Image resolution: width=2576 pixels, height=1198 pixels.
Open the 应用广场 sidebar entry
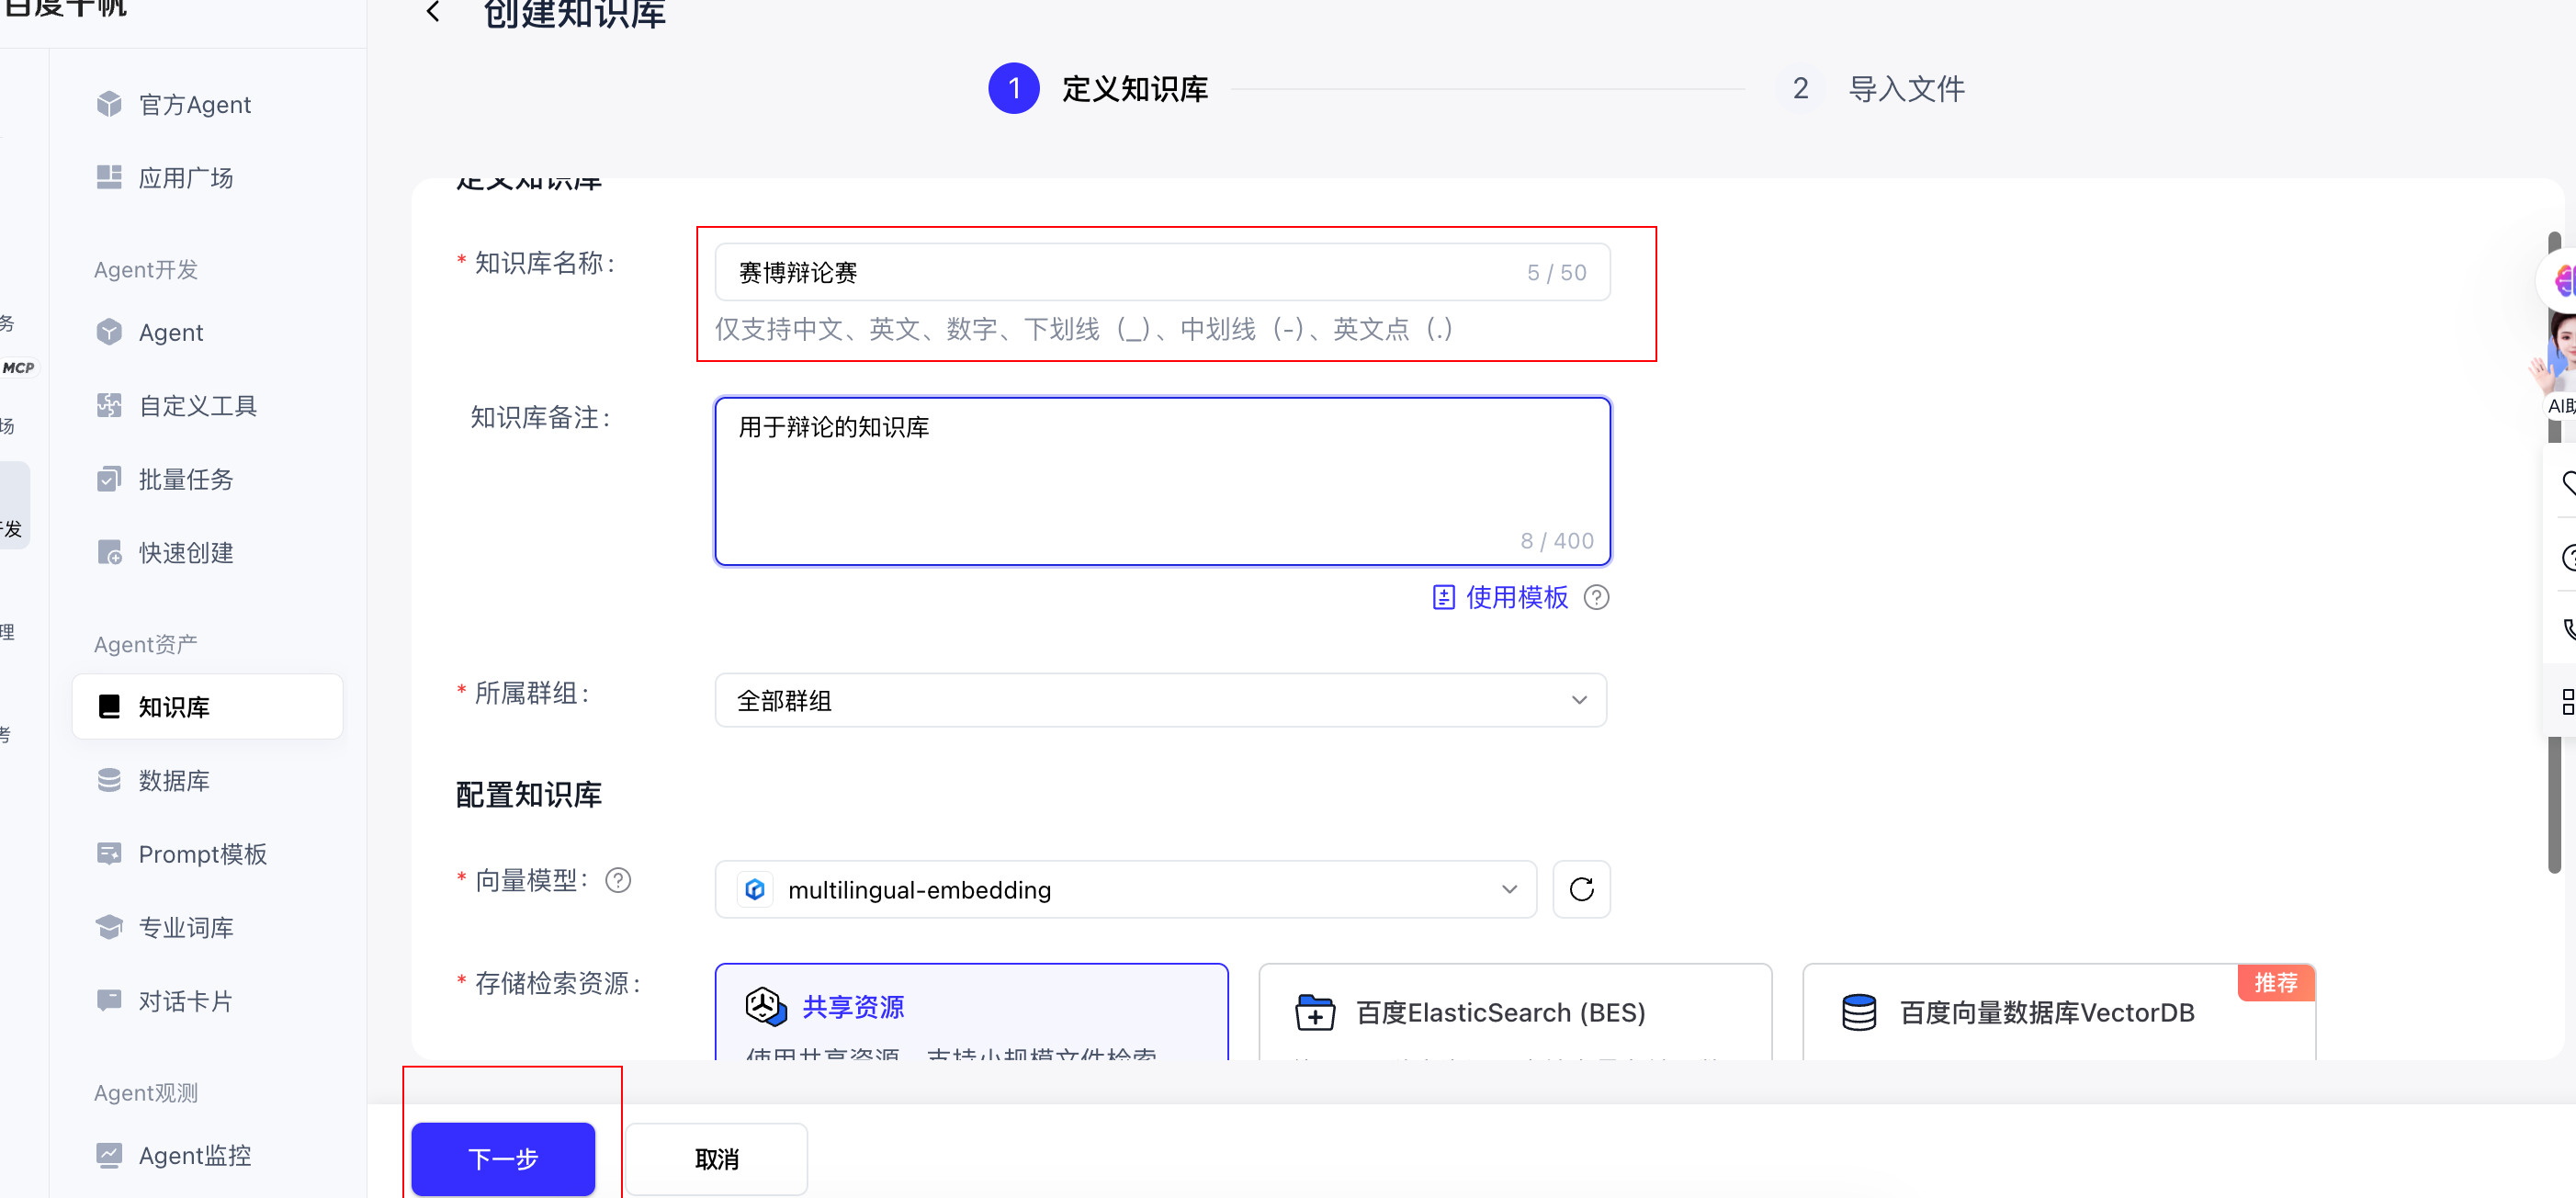click(x=186, y=177)
